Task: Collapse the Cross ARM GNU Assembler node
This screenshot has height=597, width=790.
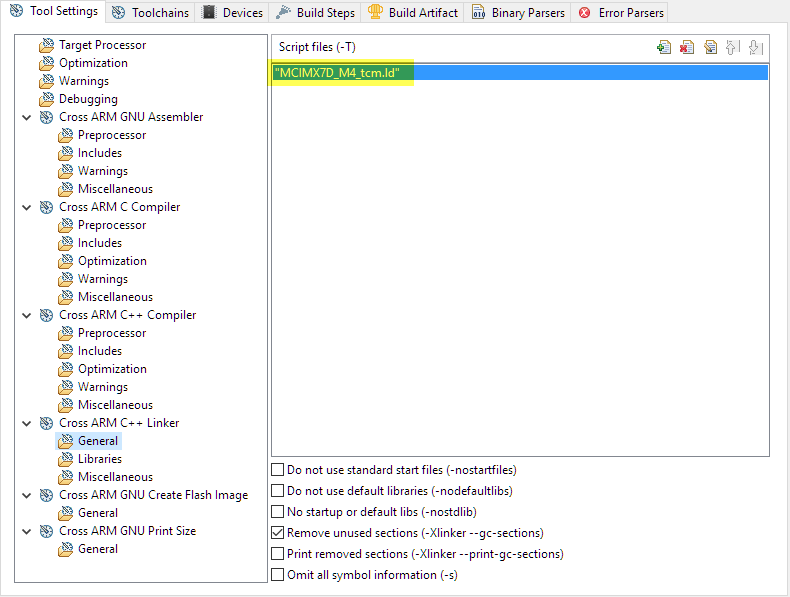Action: coord(27,117)
